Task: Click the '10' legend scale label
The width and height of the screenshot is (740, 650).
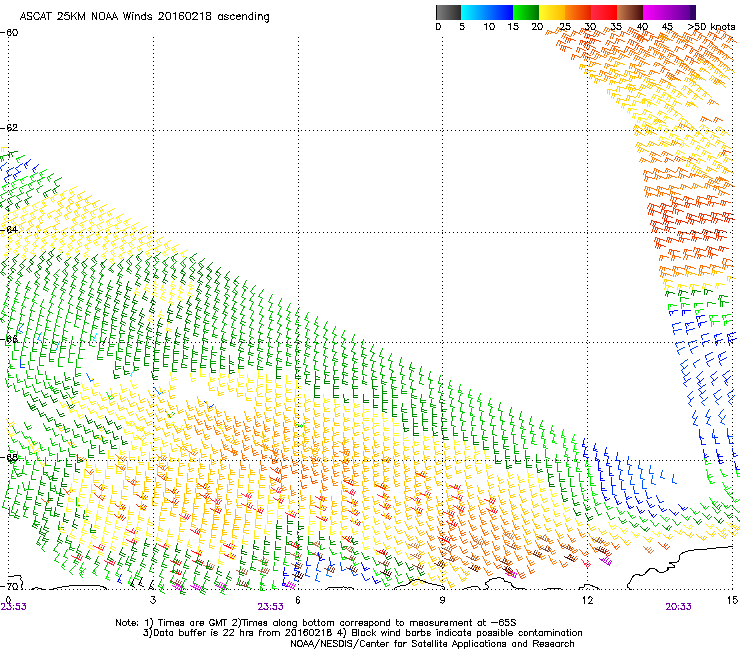Action: tap(489, 27)
